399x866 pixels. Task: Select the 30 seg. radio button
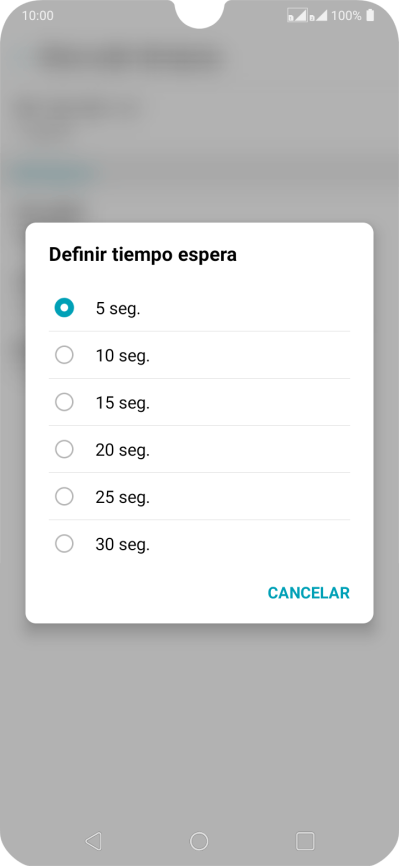click(x=64, y=544)
